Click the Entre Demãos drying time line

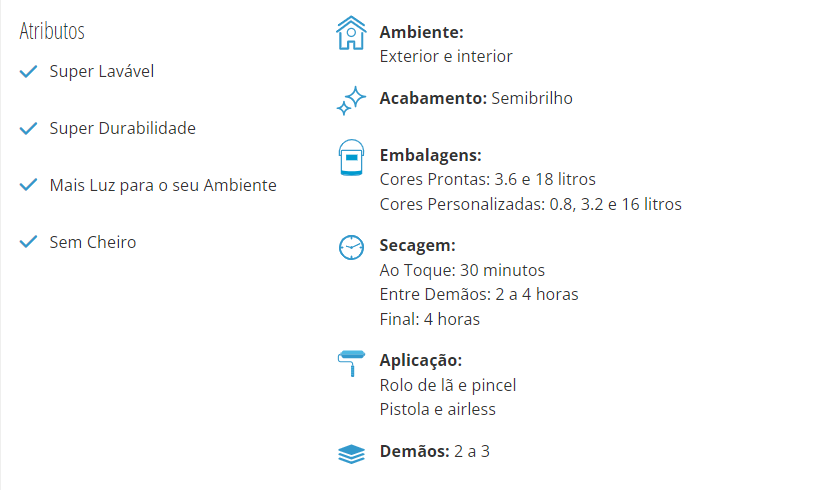[x=479, y=295]
